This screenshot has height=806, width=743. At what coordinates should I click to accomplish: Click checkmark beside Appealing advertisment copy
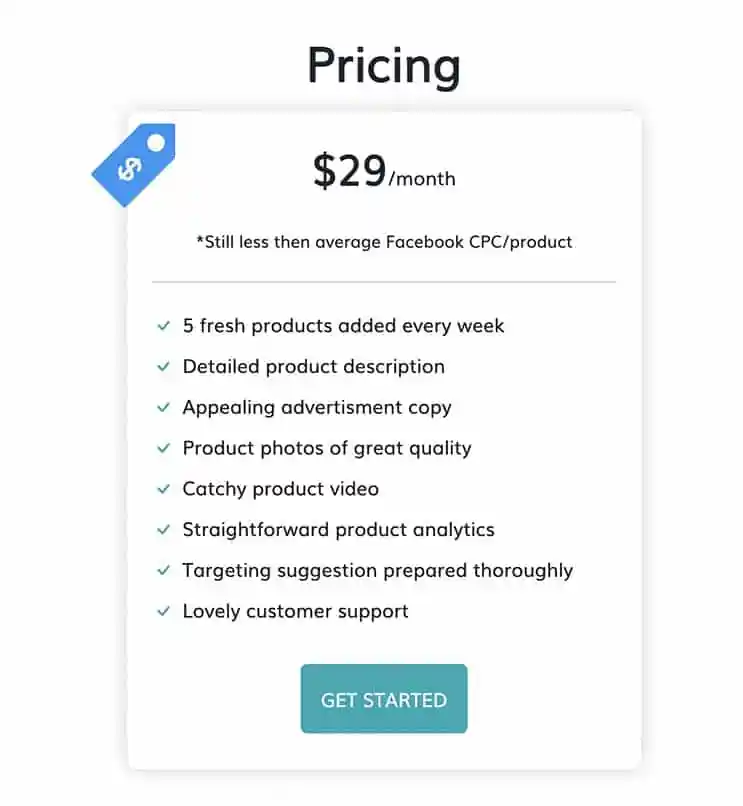[164, 408]
